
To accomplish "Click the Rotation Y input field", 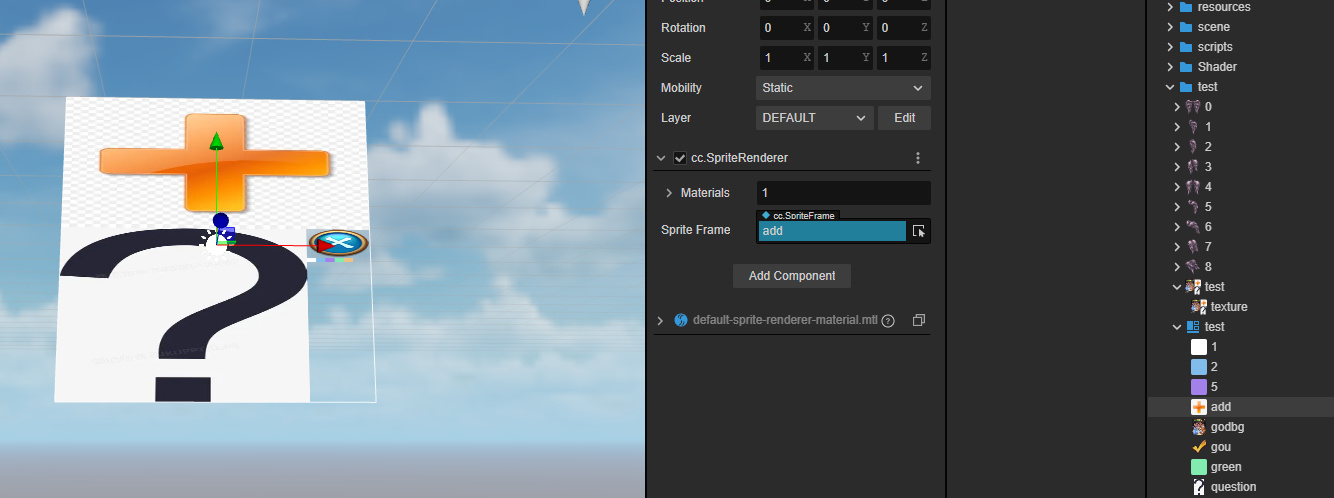I will pyautogui.click(x=844, y=28).
